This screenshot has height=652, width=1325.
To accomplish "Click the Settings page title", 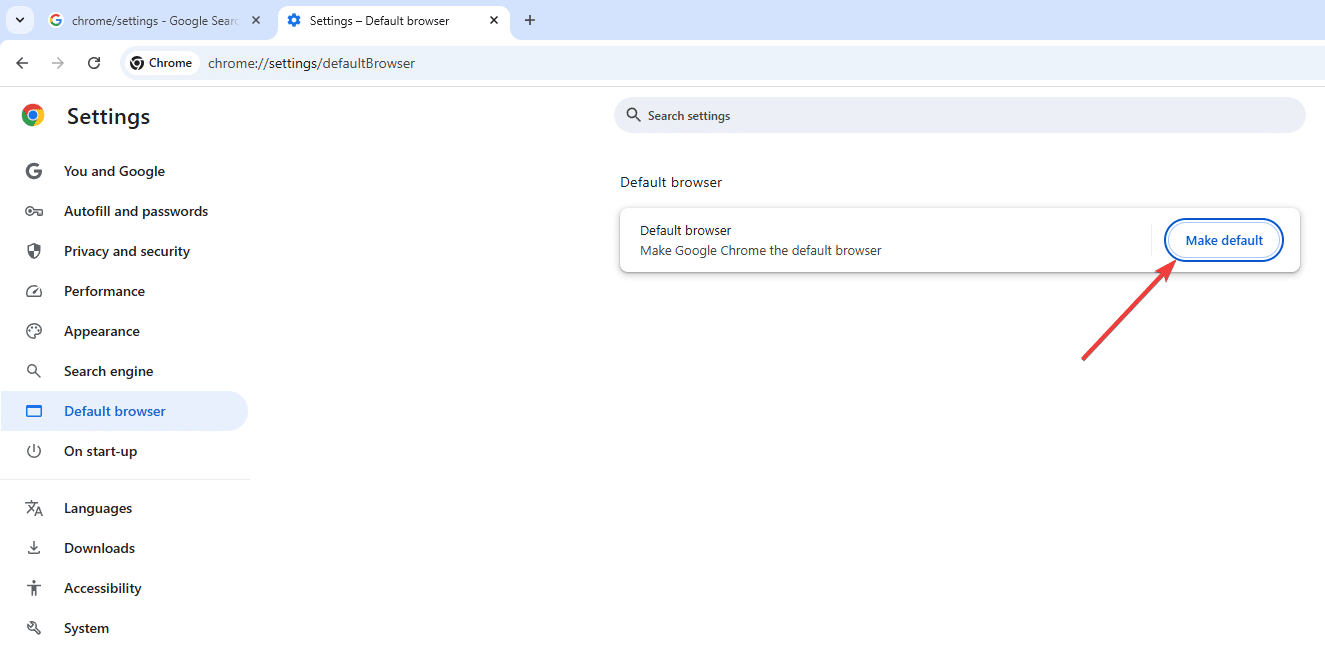I will point(108,116).
